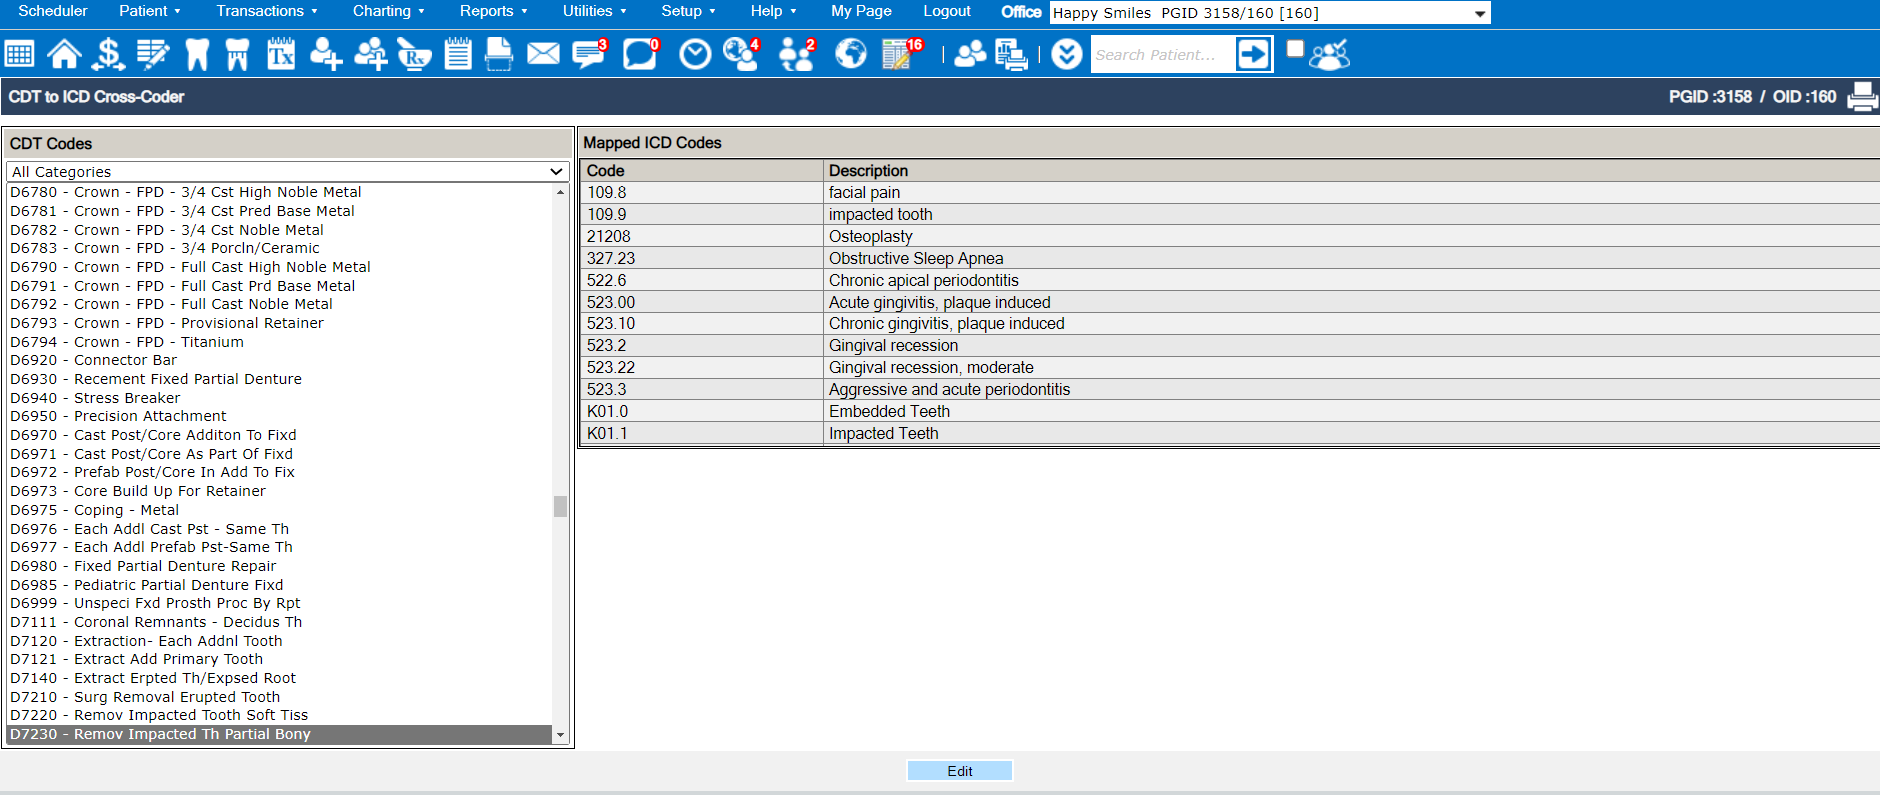The image size is (1880, 795).
Task: Click the Tx treatment plan icon
Action: (x=281, y=54)
